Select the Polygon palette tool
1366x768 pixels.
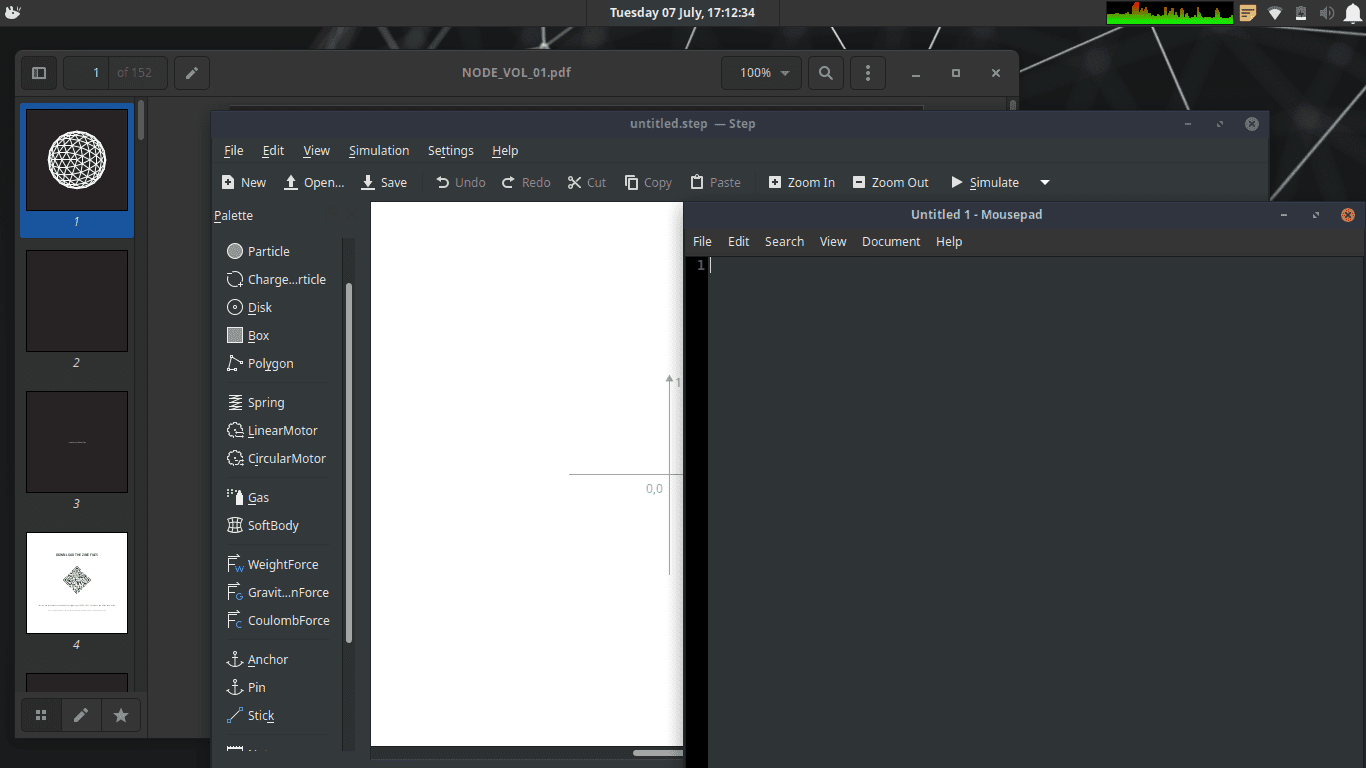pos(260,363)
